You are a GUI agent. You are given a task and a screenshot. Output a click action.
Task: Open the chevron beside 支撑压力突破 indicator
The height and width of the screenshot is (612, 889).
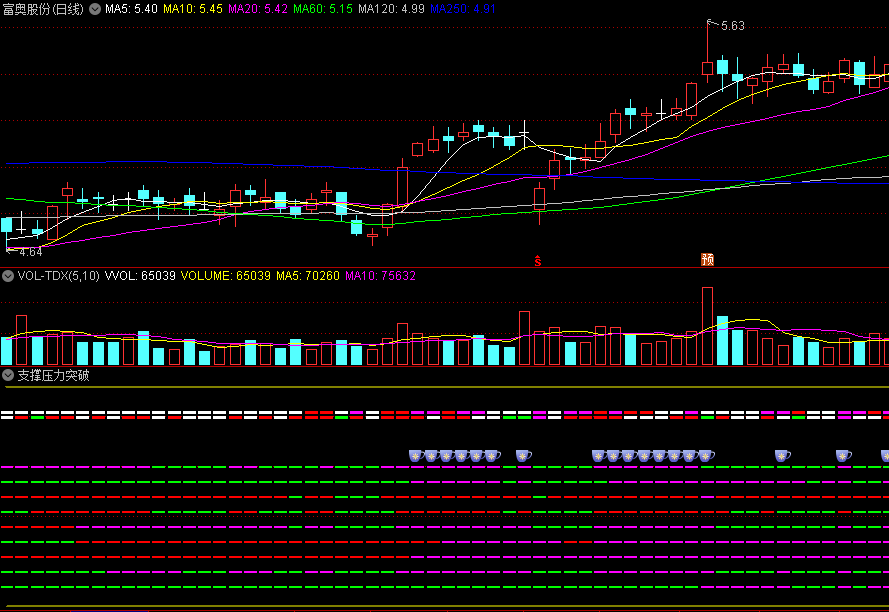pyautogui.click(x=8, y=375)
